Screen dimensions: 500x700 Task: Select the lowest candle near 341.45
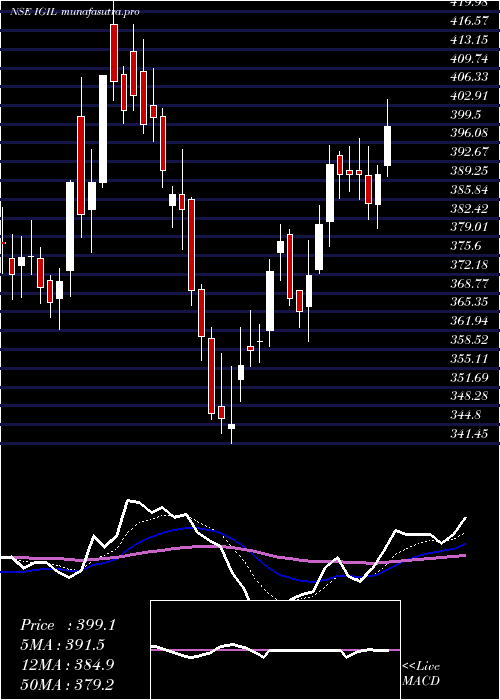pos(231,426)
